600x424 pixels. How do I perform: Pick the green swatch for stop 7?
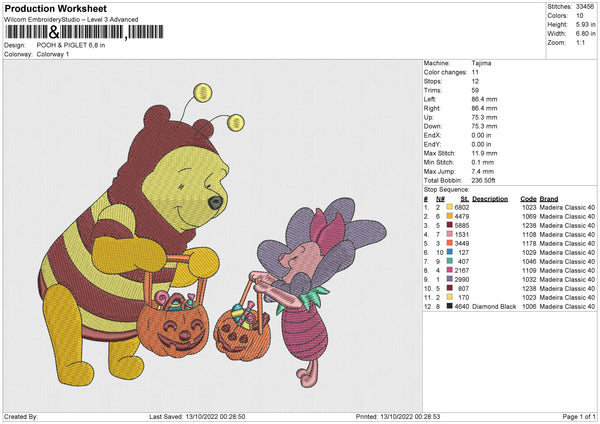pos(450,261)
